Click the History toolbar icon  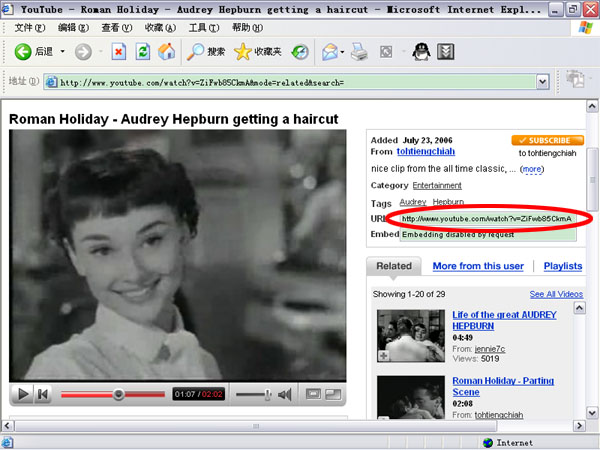coord(300,52)
